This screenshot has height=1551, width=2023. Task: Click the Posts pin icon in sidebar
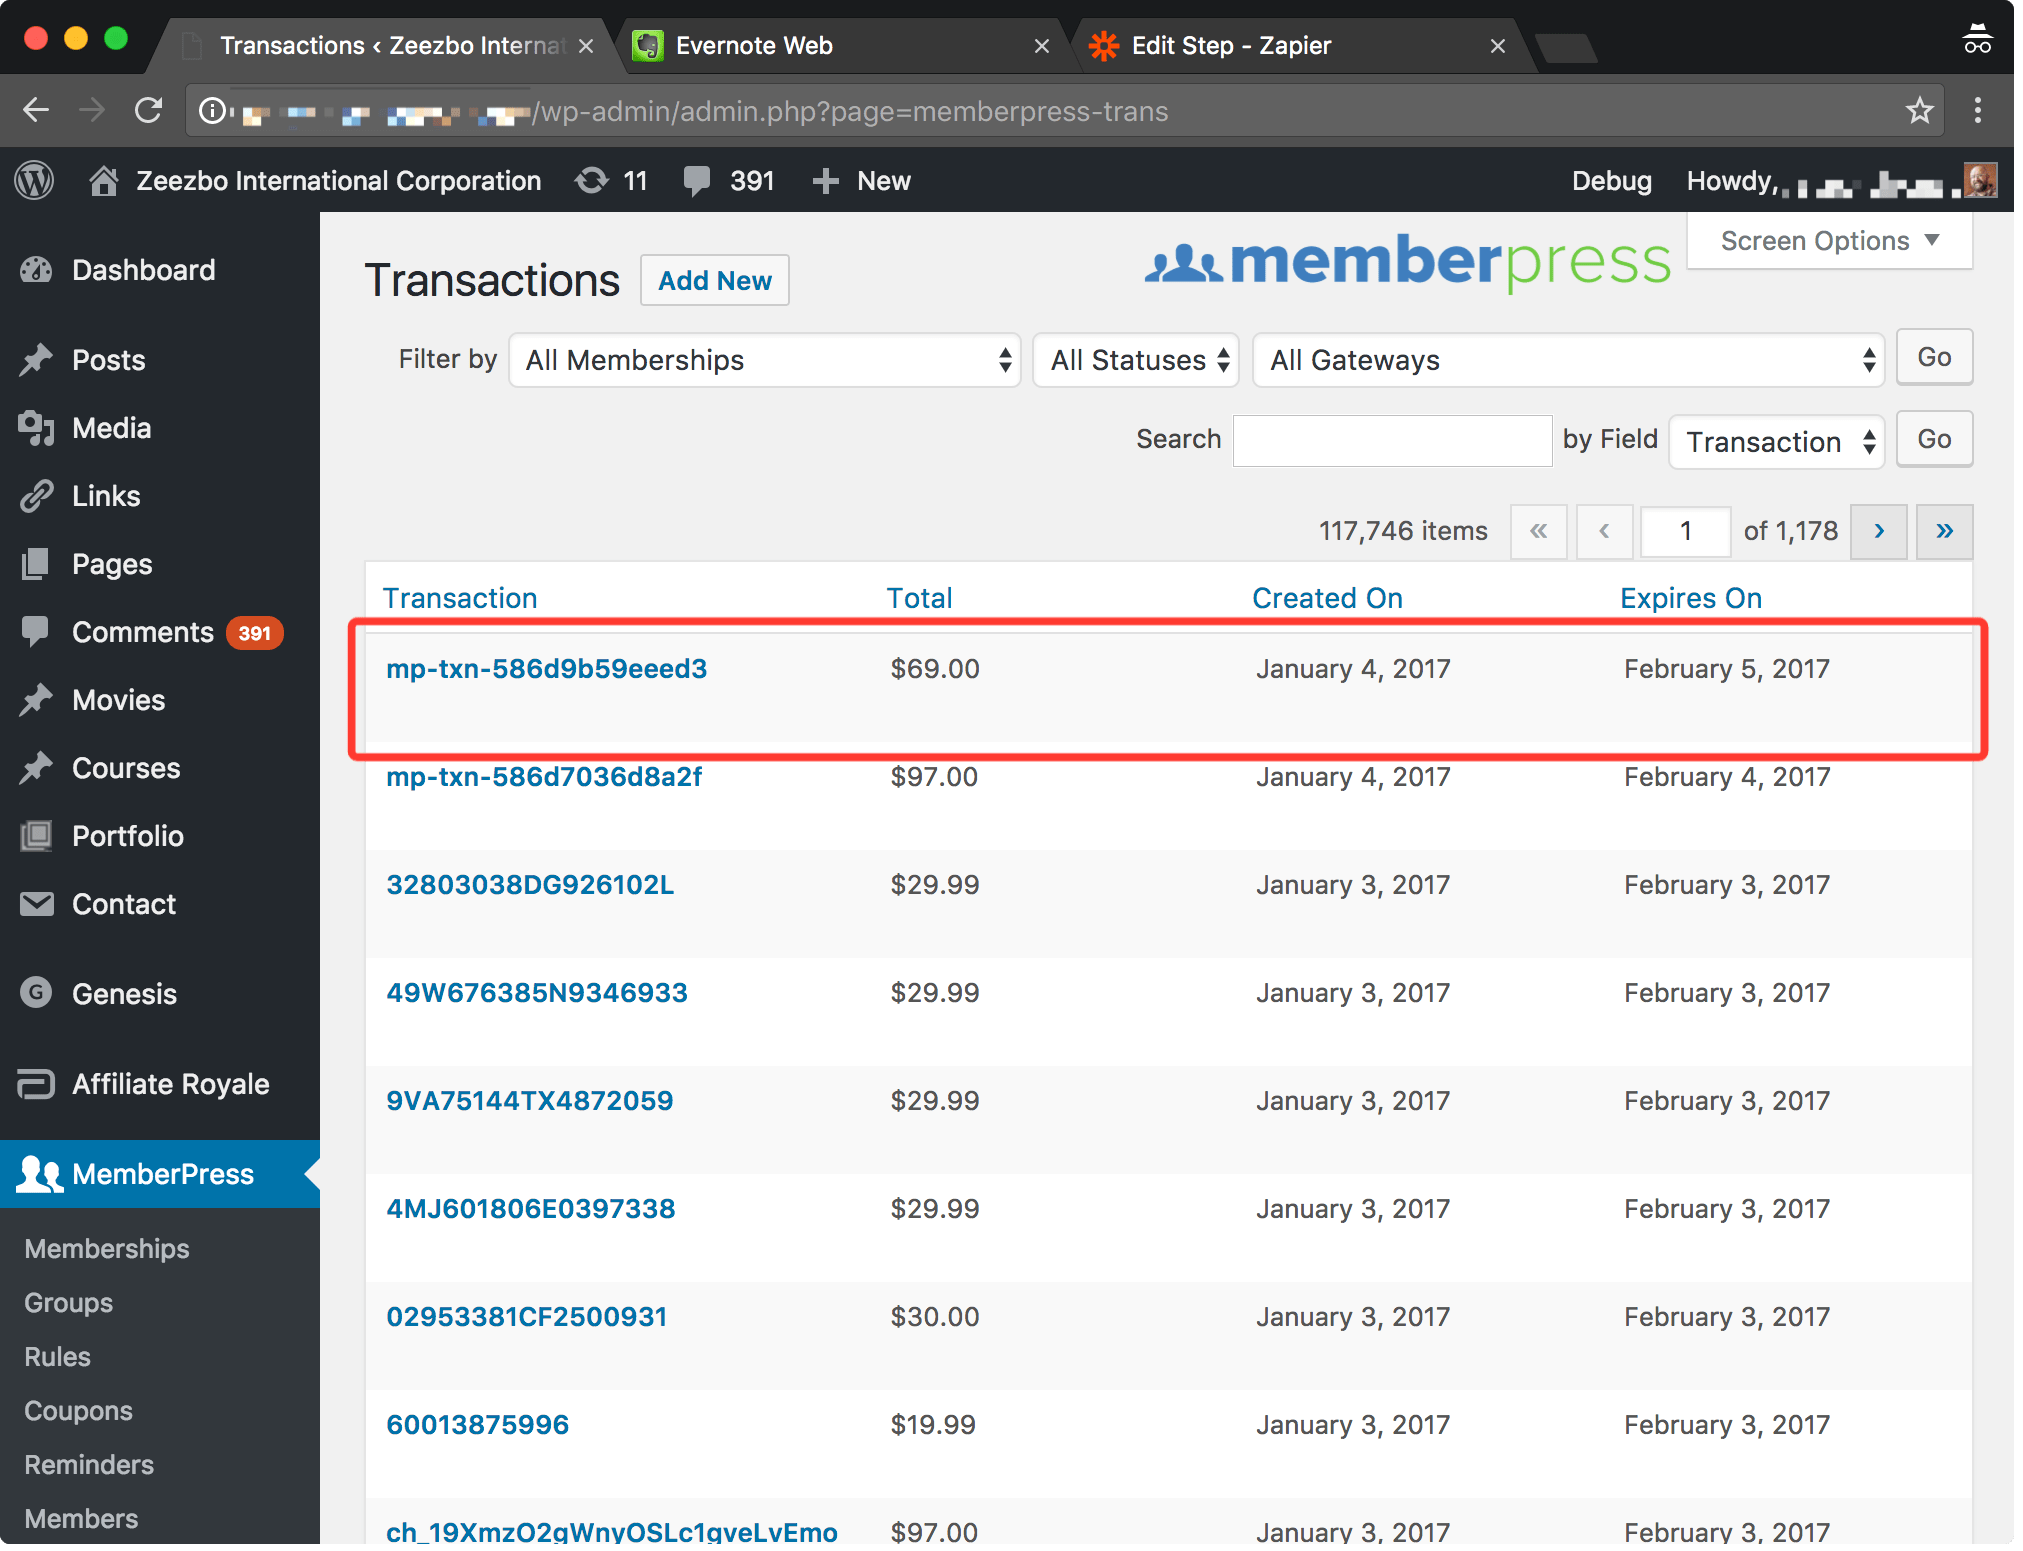pos(36,360)
